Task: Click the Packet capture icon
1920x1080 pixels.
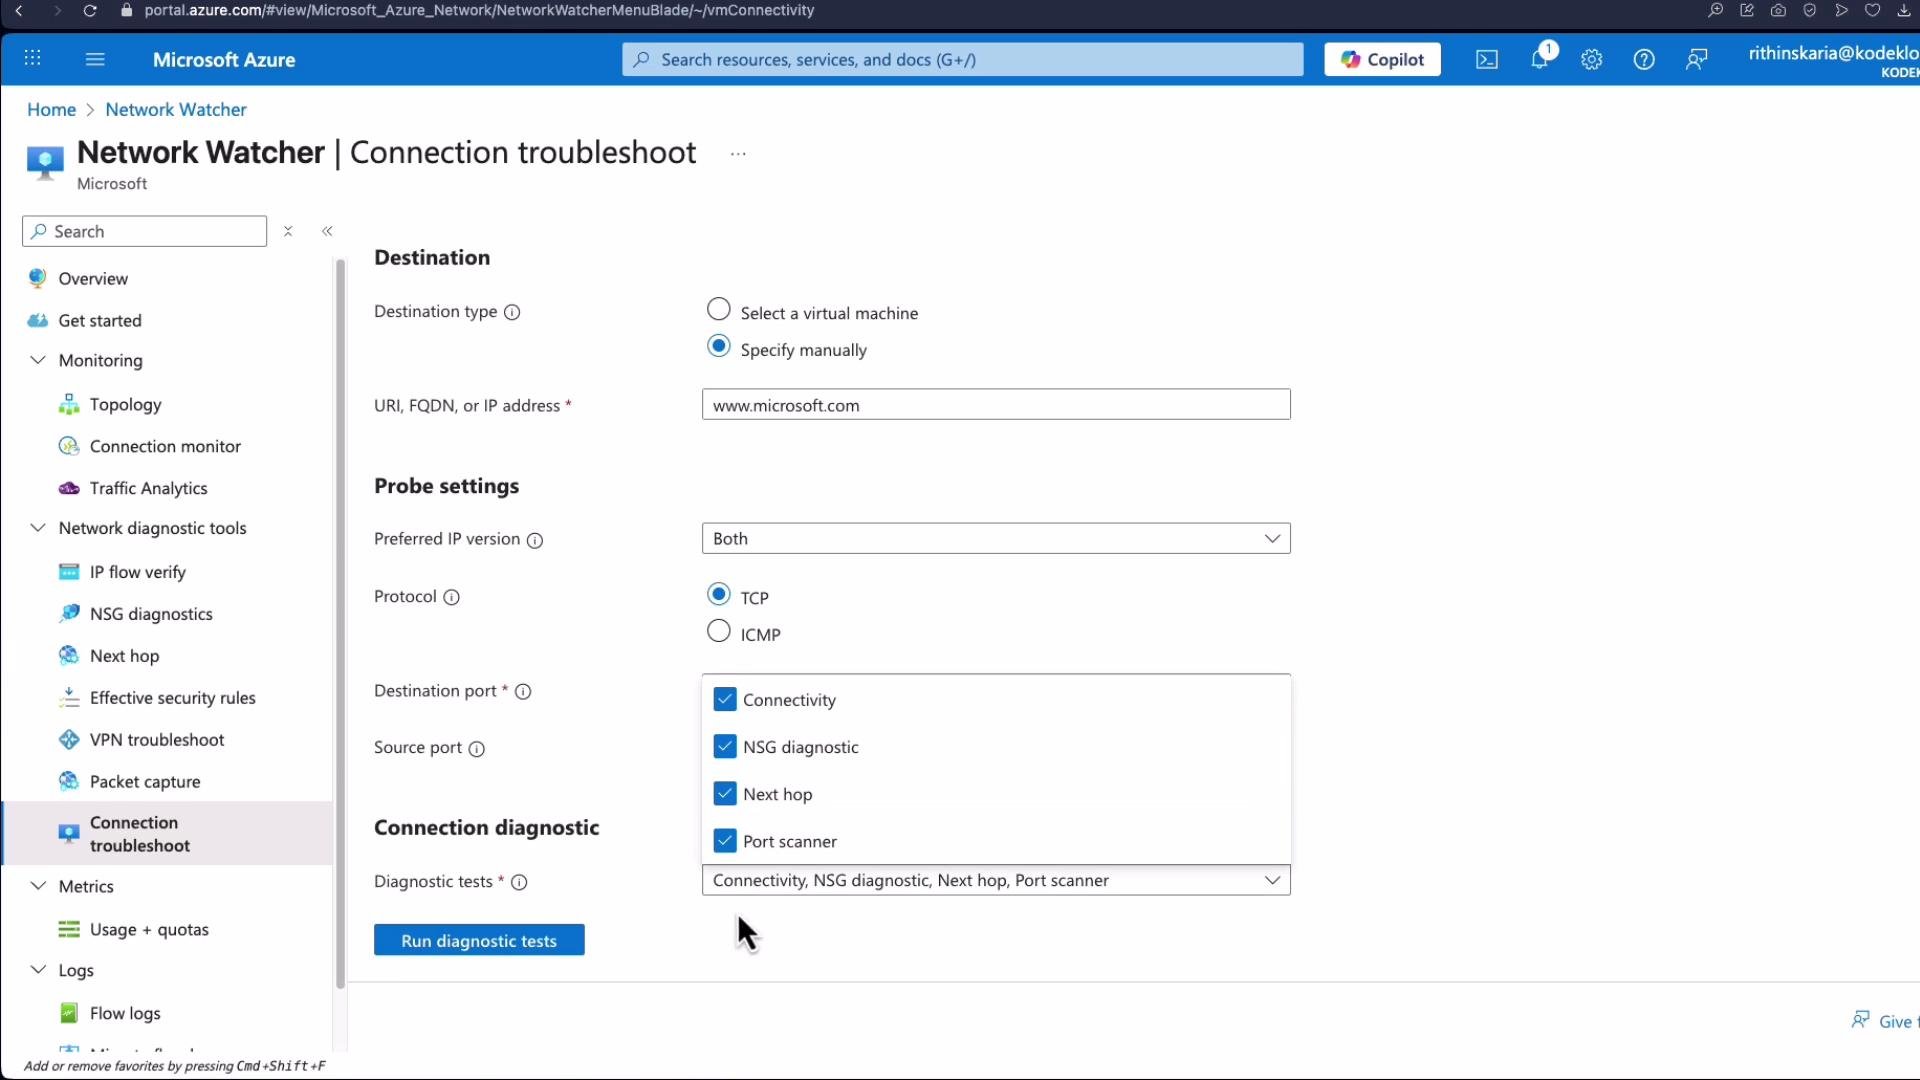Action: pyautogui.click(x=69, y=782)
